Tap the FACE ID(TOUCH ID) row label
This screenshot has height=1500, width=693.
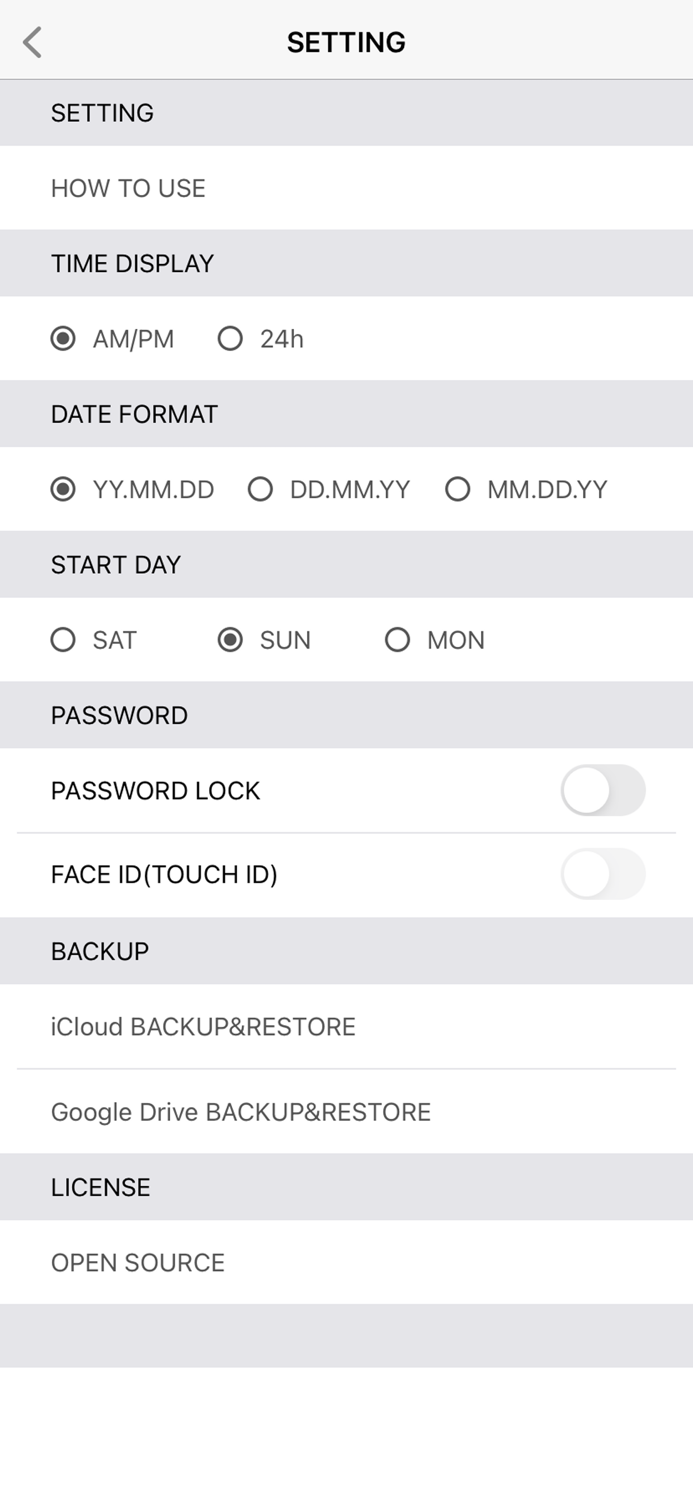coord(164,875)
